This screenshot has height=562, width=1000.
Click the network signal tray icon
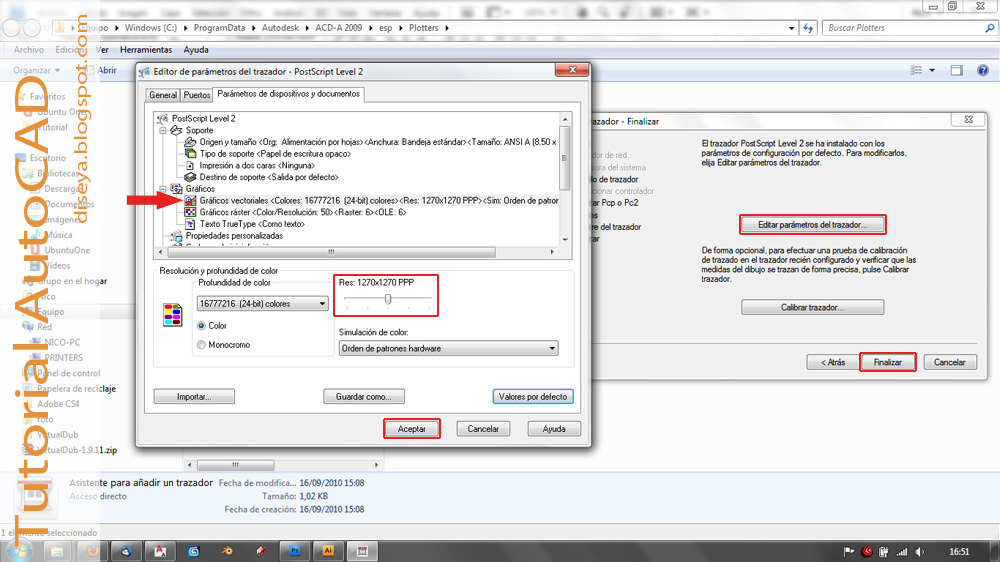[902, 552]
